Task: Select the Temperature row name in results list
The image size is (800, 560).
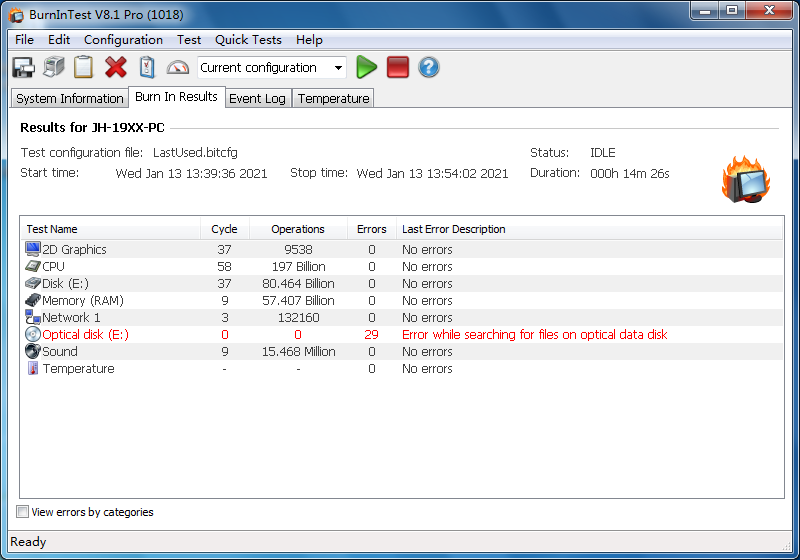Action: [x=79, y=368]
